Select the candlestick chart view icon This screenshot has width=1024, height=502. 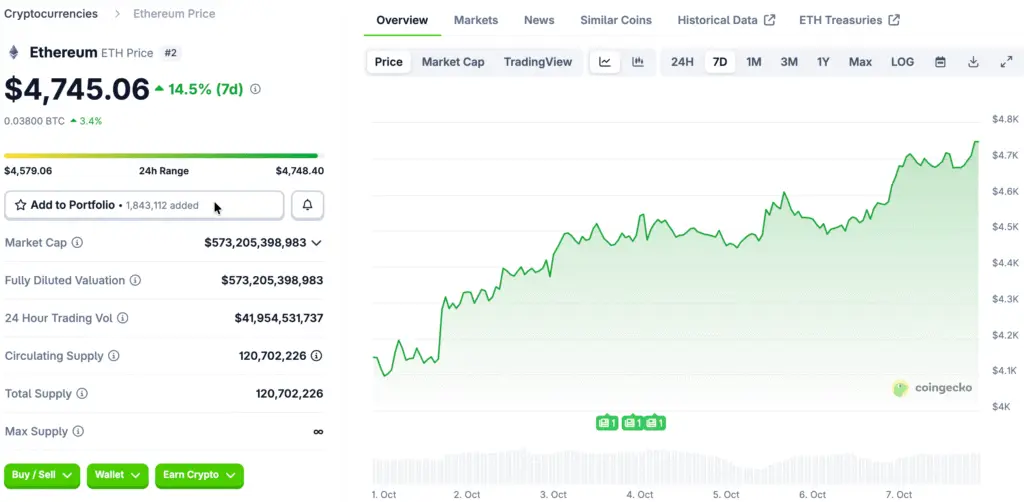point(638,62)
